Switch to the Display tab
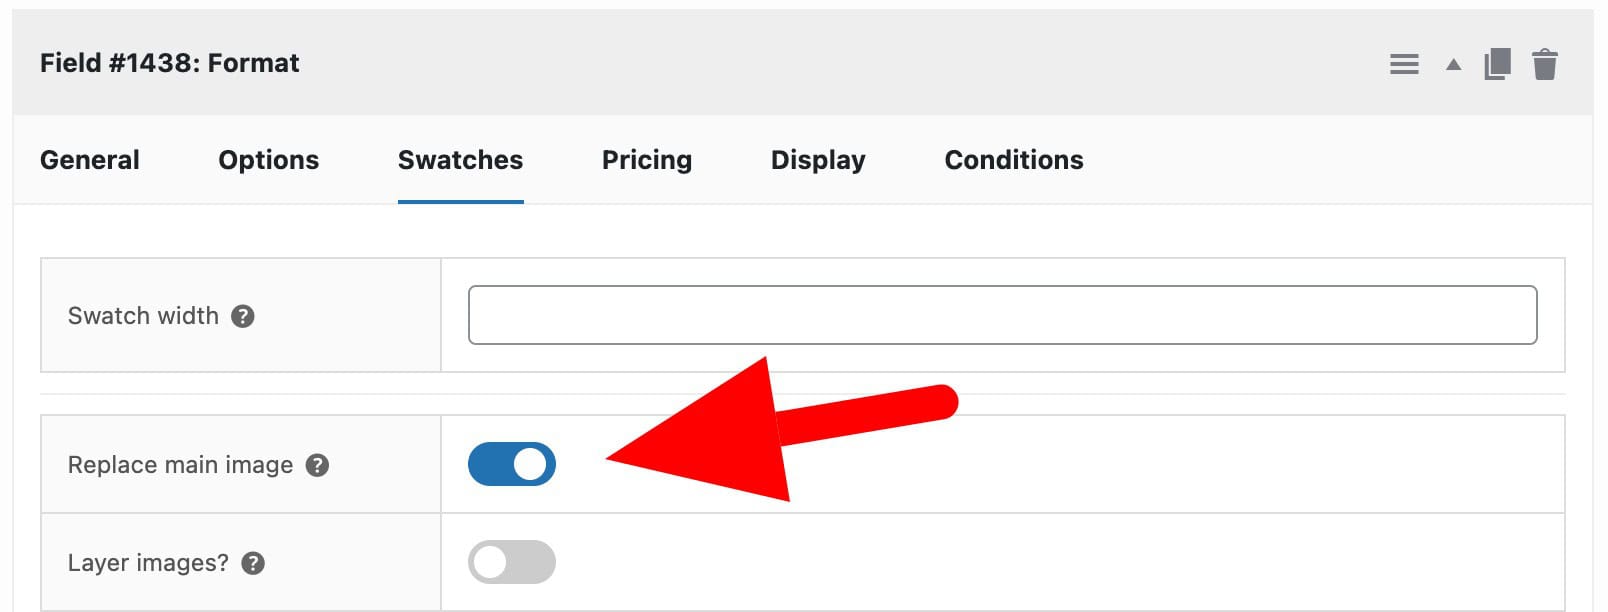The image size is (1608, 612). click(817, 160)
